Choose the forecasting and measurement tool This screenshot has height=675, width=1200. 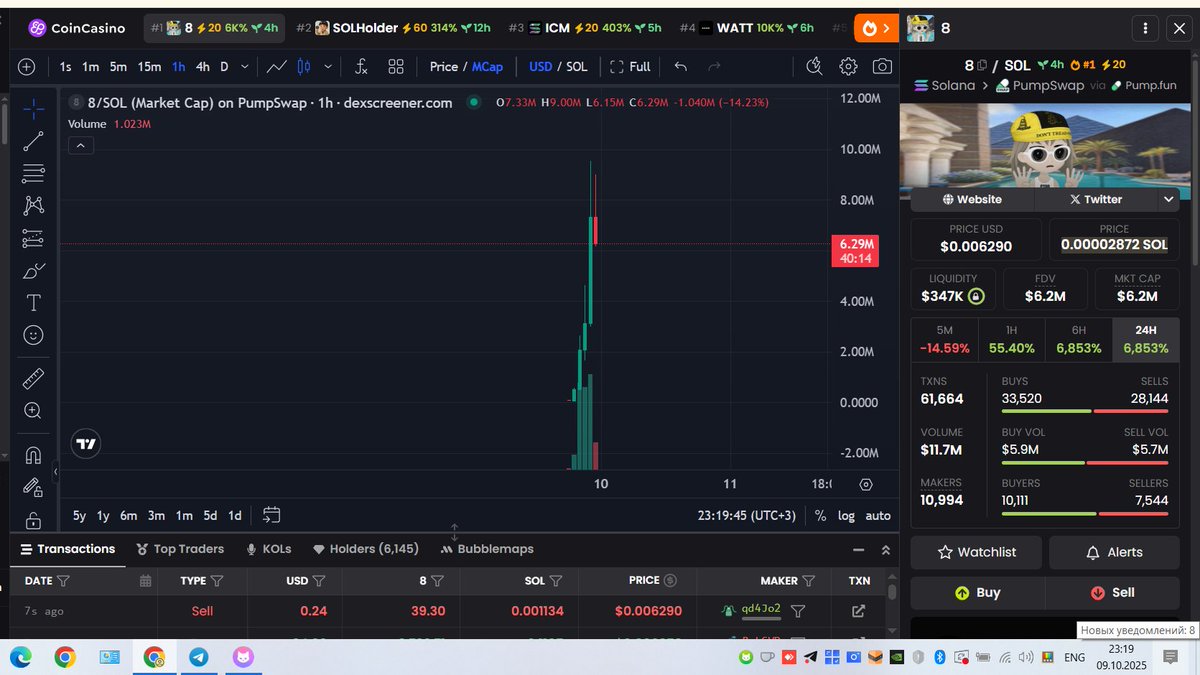[x=33, y=239]
